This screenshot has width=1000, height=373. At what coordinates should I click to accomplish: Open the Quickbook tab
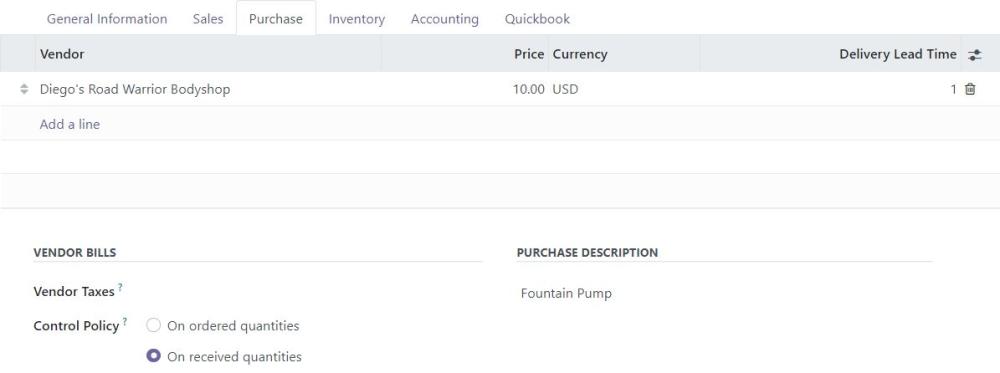pyautogui.click(x=537, y=18)
